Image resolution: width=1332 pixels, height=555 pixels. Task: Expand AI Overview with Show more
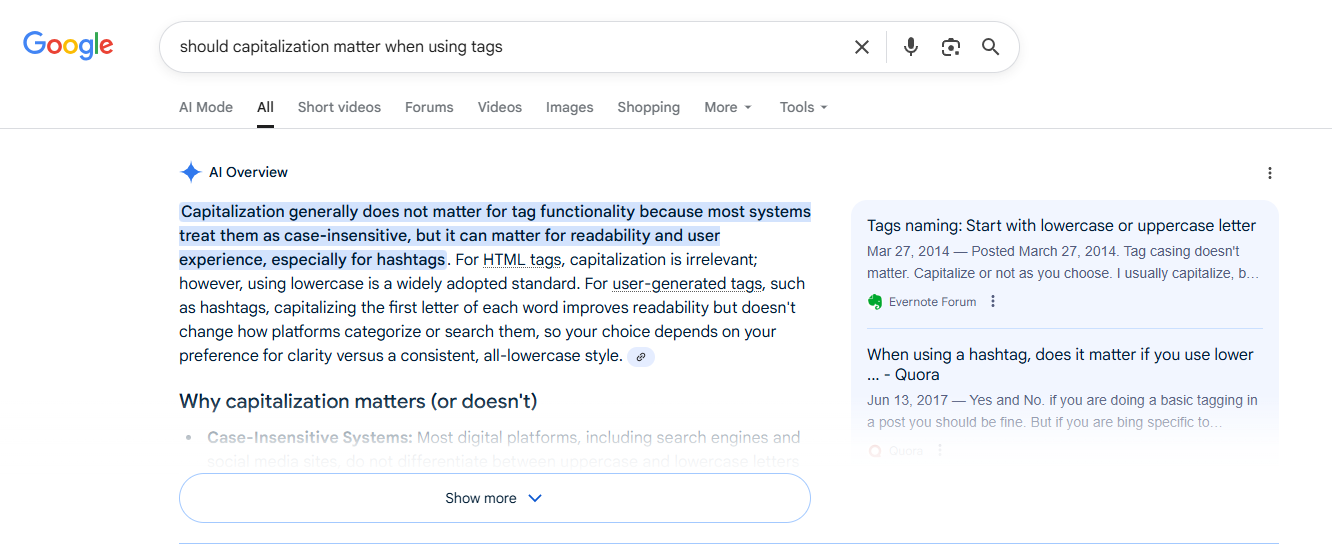[494, 498]
